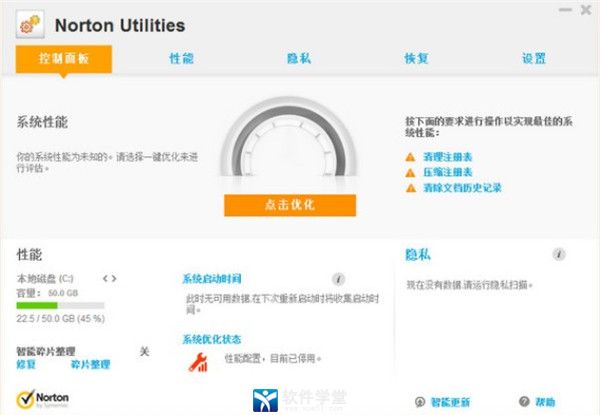
Task: Click the 本地磁盘 (C:) label
Action: pyautogui.click(x=45, y=278)
